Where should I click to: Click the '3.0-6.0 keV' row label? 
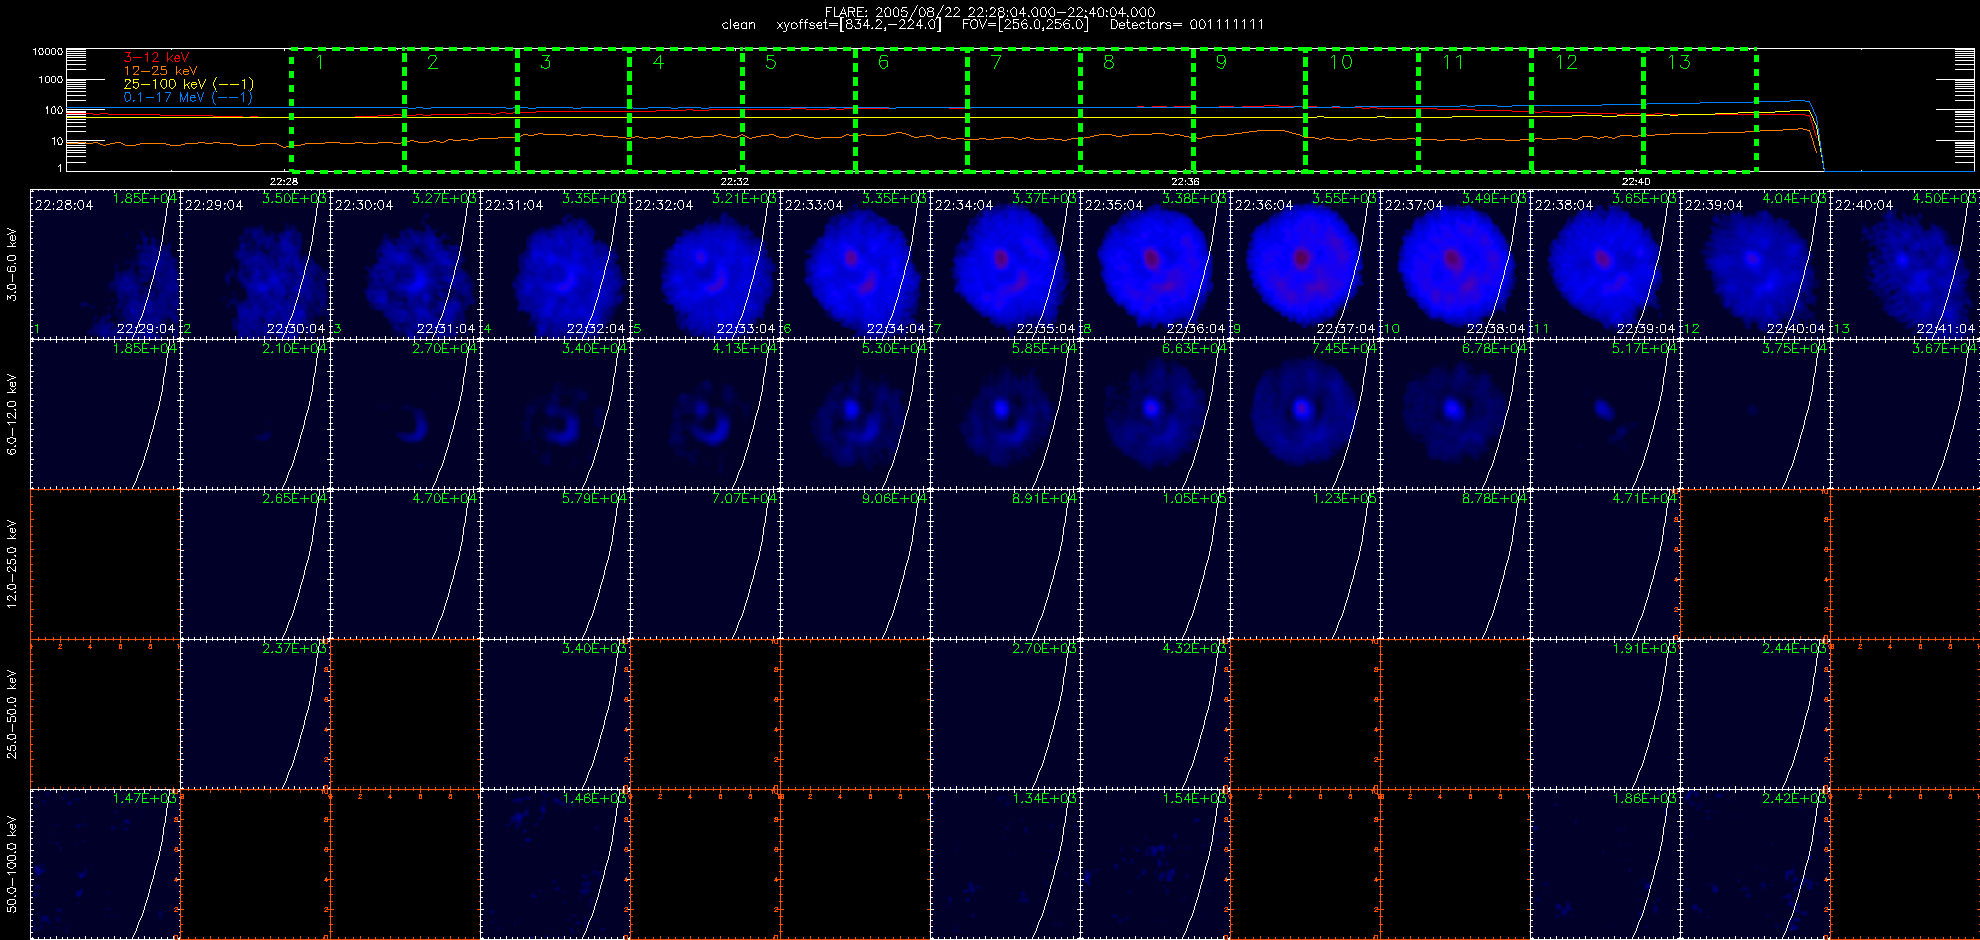coord(12,265)
